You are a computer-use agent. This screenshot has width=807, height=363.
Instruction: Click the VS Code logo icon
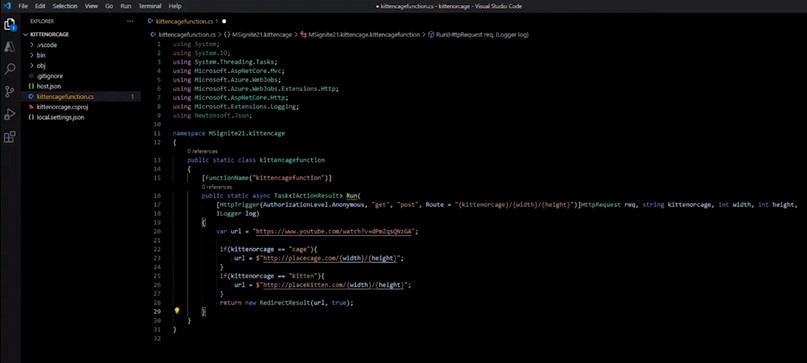coord(7,6)
